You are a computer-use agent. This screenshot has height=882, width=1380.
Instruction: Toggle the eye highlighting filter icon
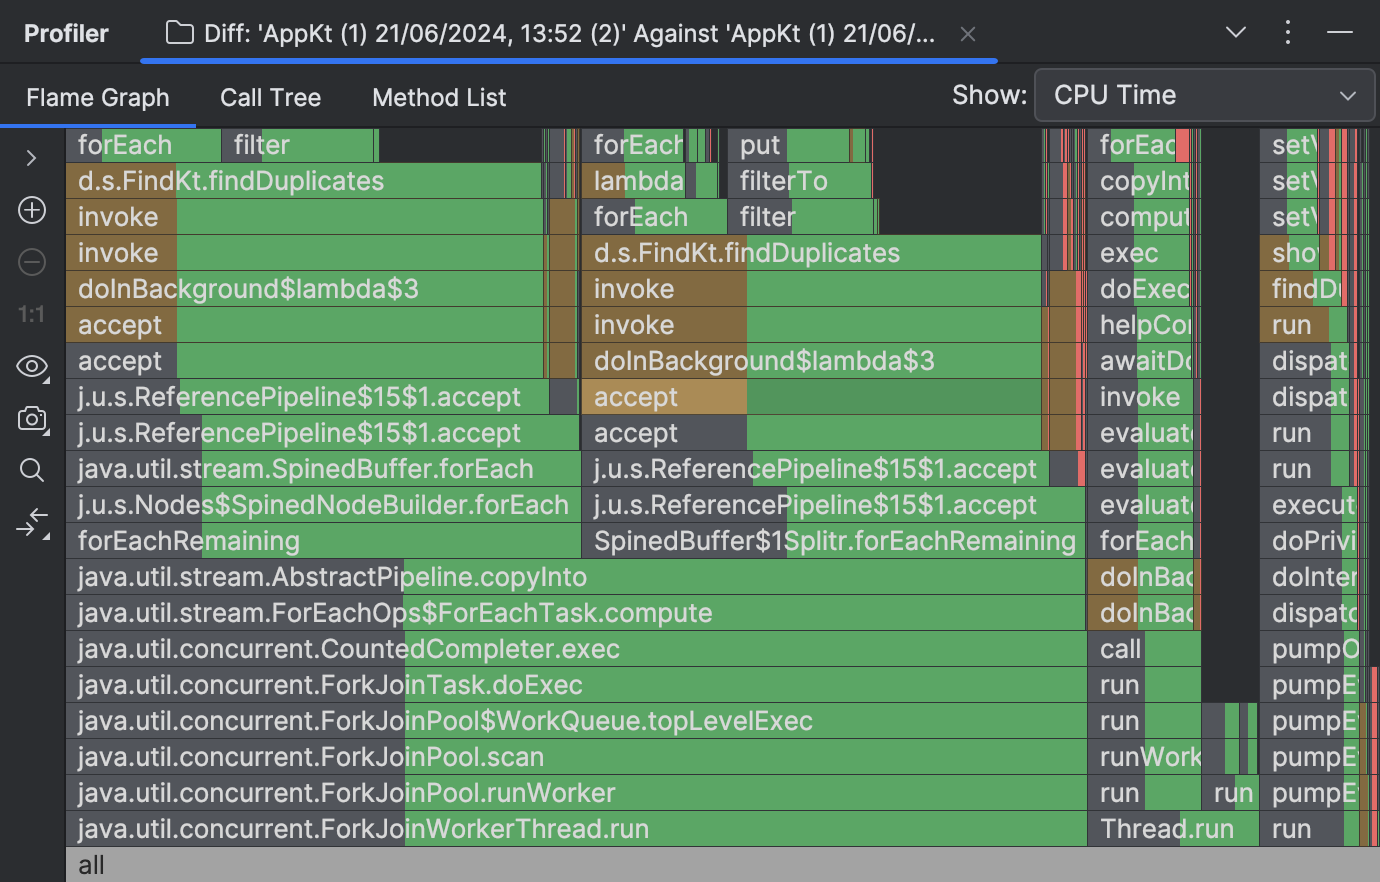coord(31,367)
